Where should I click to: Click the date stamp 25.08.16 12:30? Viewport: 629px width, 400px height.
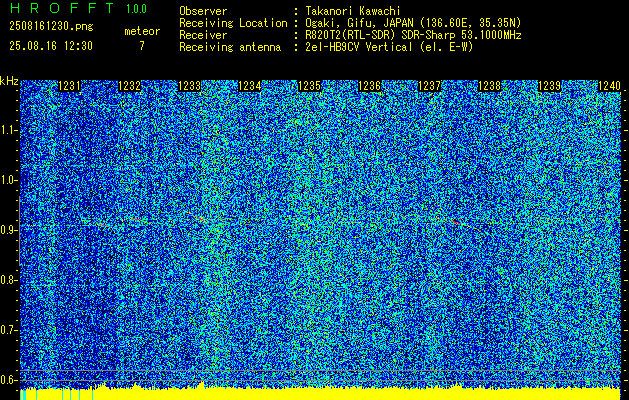[x=51, y=46]
